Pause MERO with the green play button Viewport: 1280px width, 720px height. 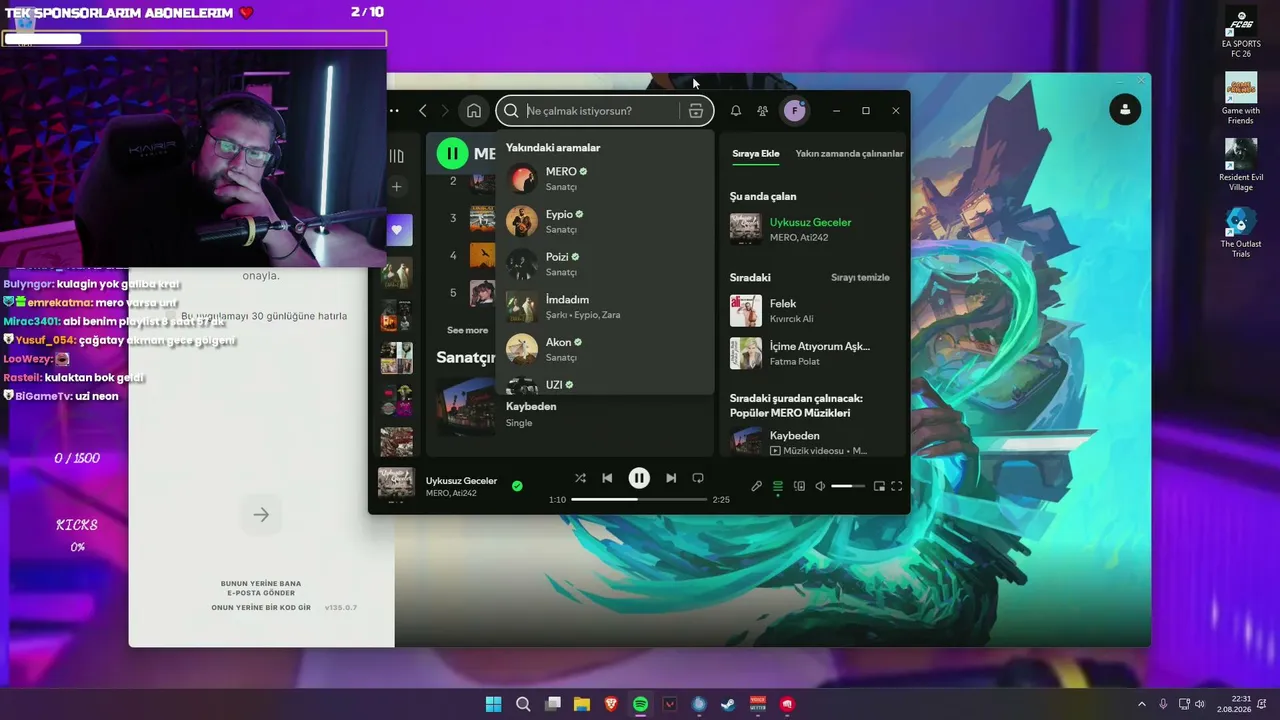[x=452, y=153]
